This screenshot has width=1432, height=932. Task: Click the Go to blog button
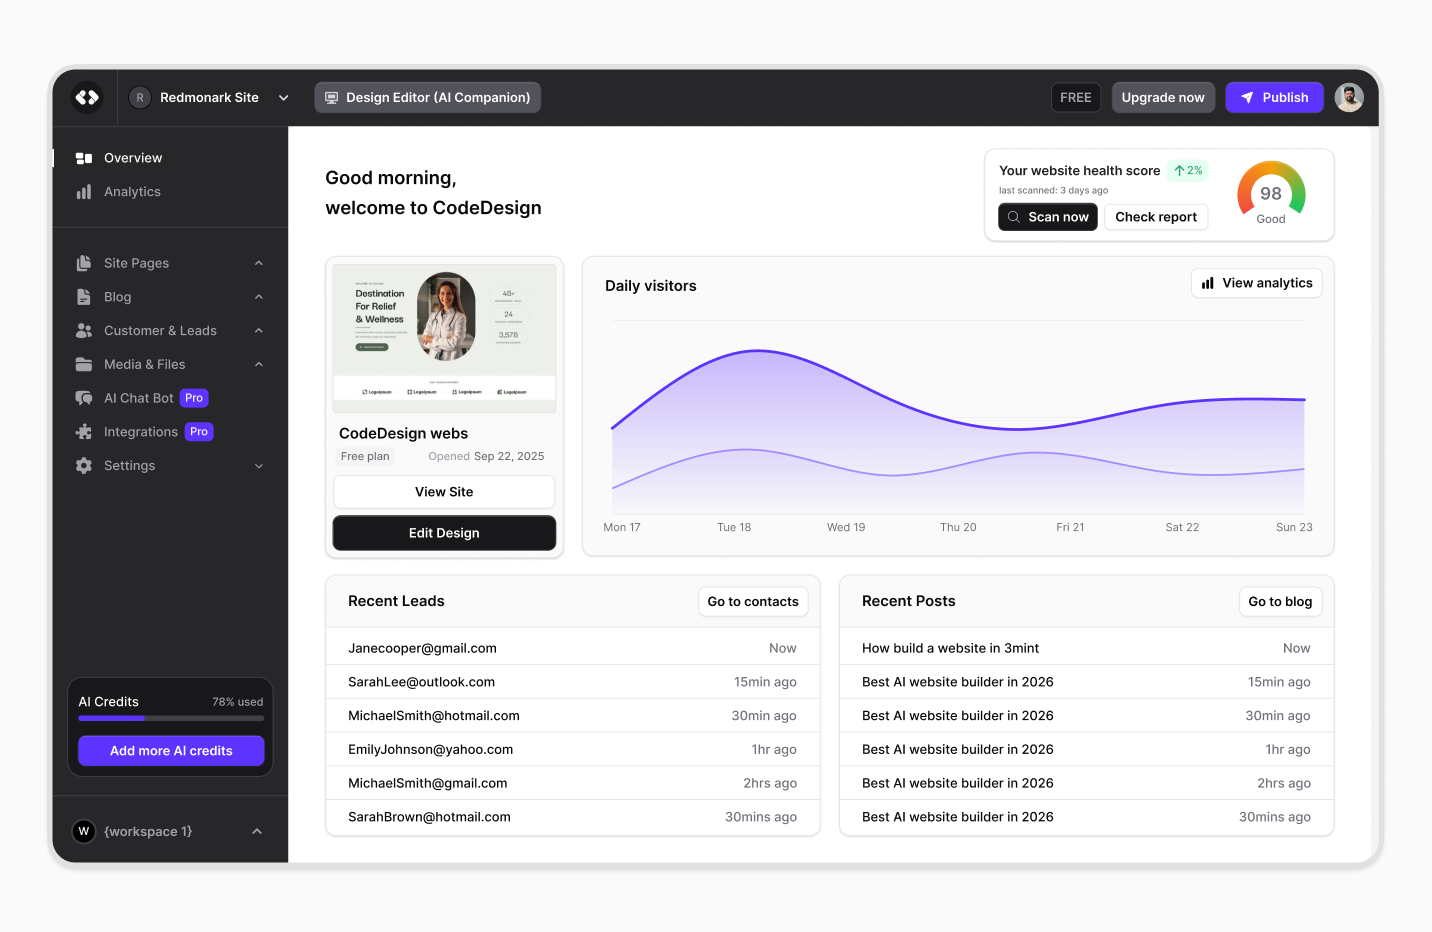point(1280,602)
